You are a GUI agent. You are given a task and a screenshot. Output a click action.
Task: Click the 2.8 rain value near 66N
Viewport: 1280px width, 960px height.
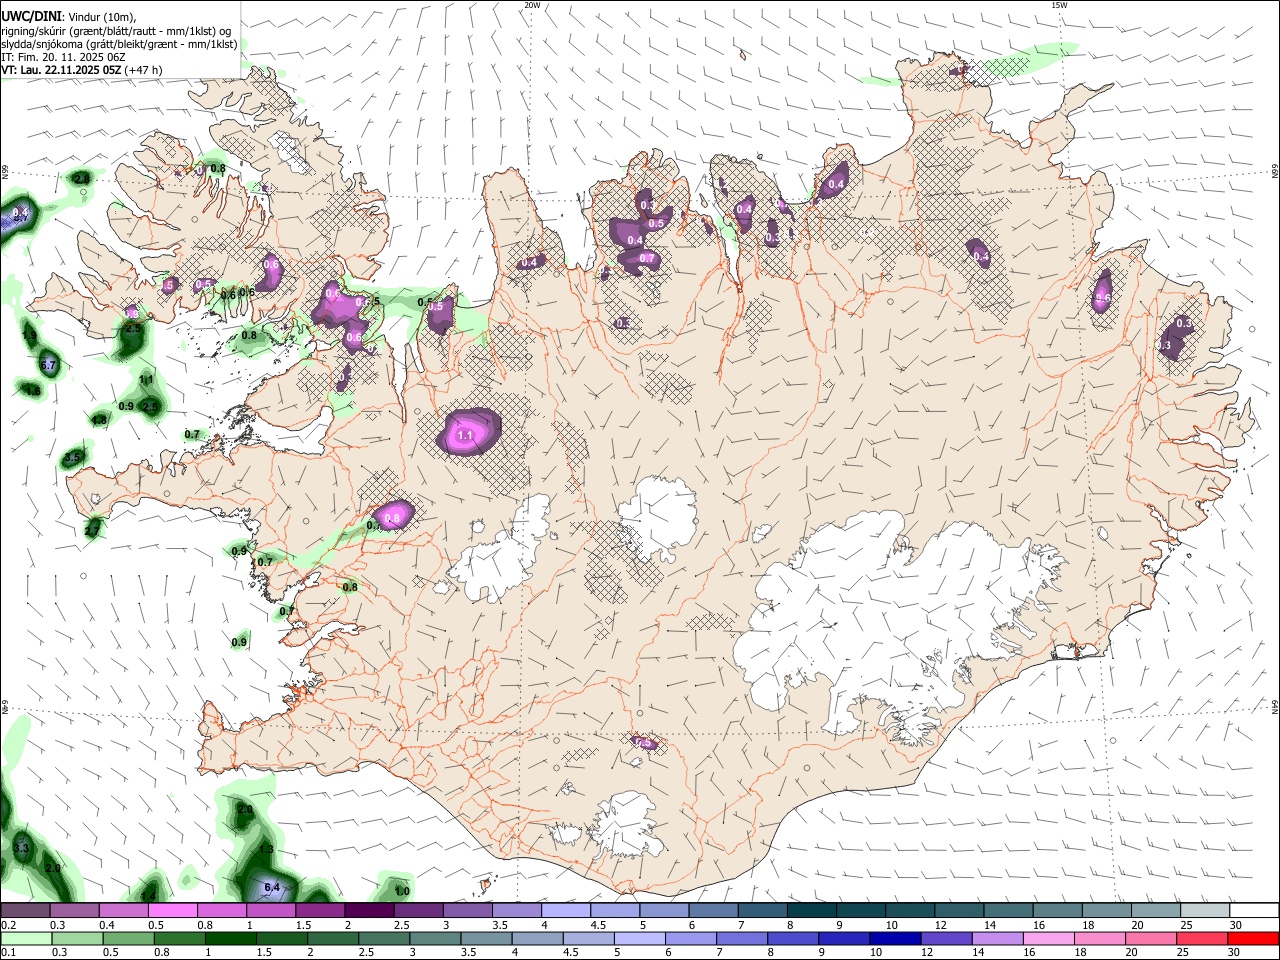pyautogui.click(x=82, y=178)
